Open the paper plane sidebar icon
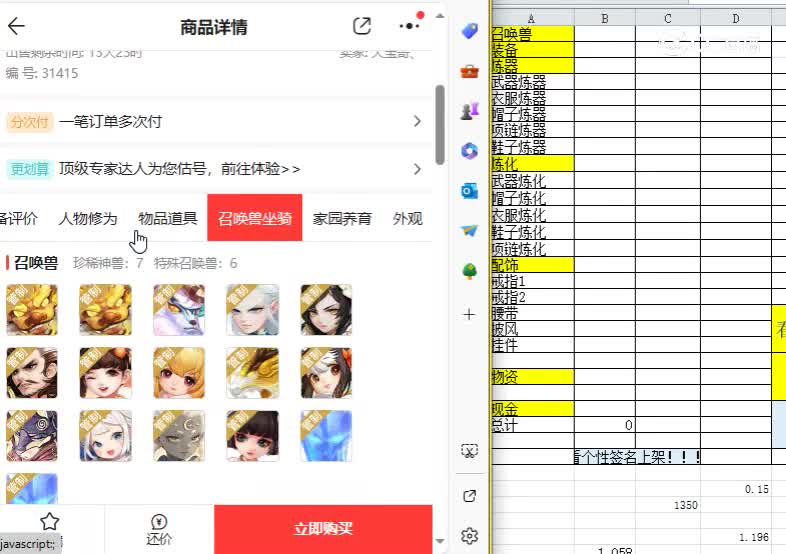 click(x=469, y=231)
